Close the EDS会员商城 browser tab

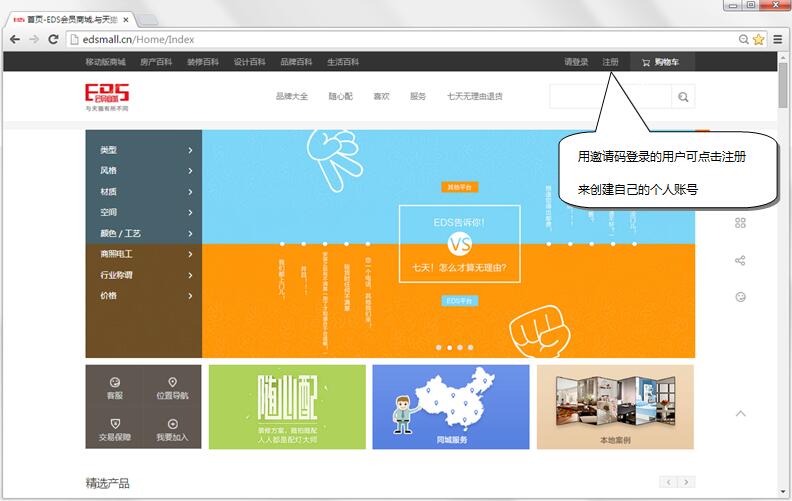click(126, 20)
